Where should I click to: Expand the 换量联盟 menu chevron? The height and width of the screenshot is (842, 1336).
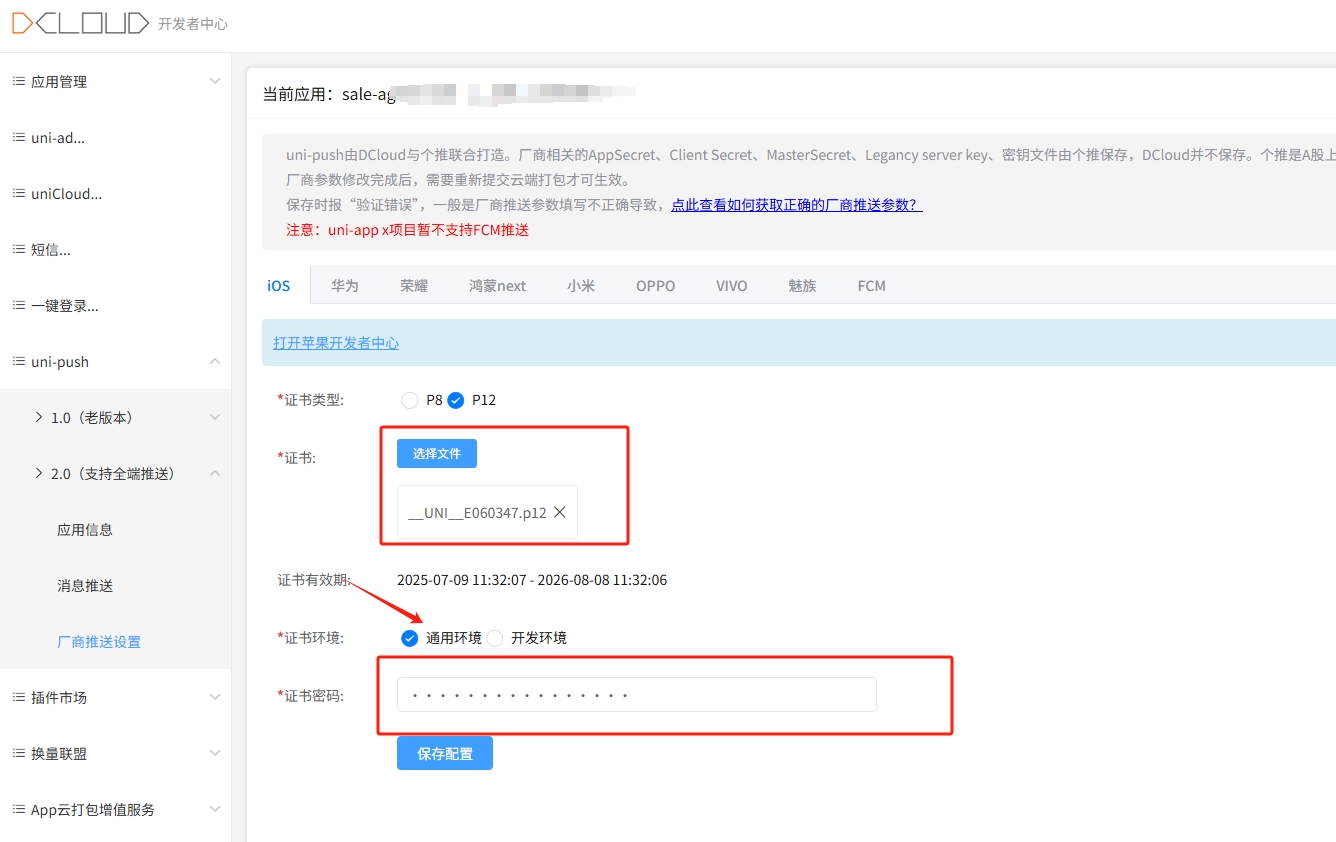pyautogui.click(x=215, y=753)
